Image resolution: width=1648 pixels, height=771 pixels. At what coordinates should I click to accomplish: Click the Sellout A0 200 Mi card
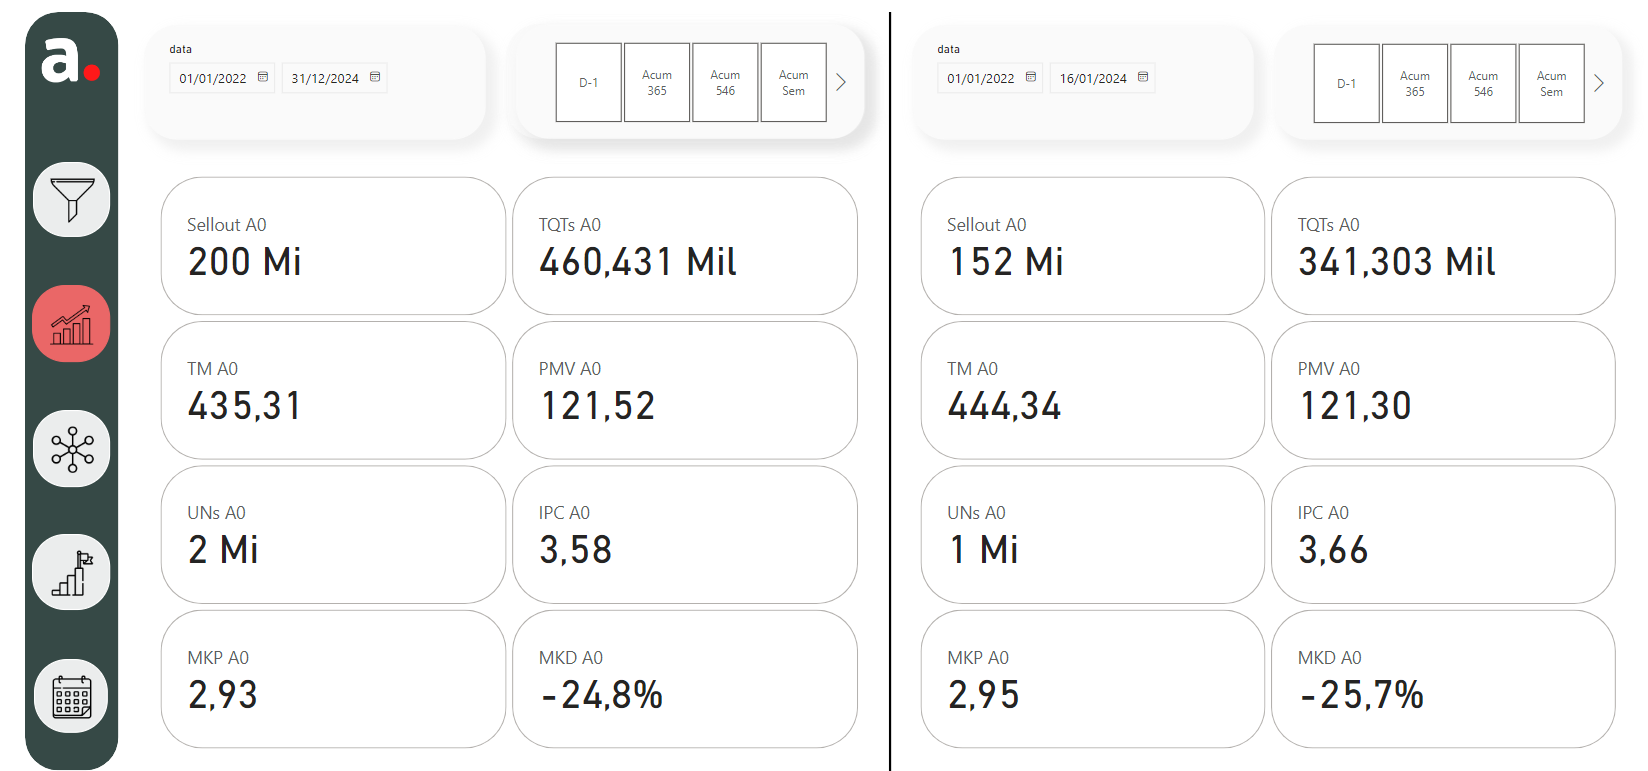[x=333, y=246]
